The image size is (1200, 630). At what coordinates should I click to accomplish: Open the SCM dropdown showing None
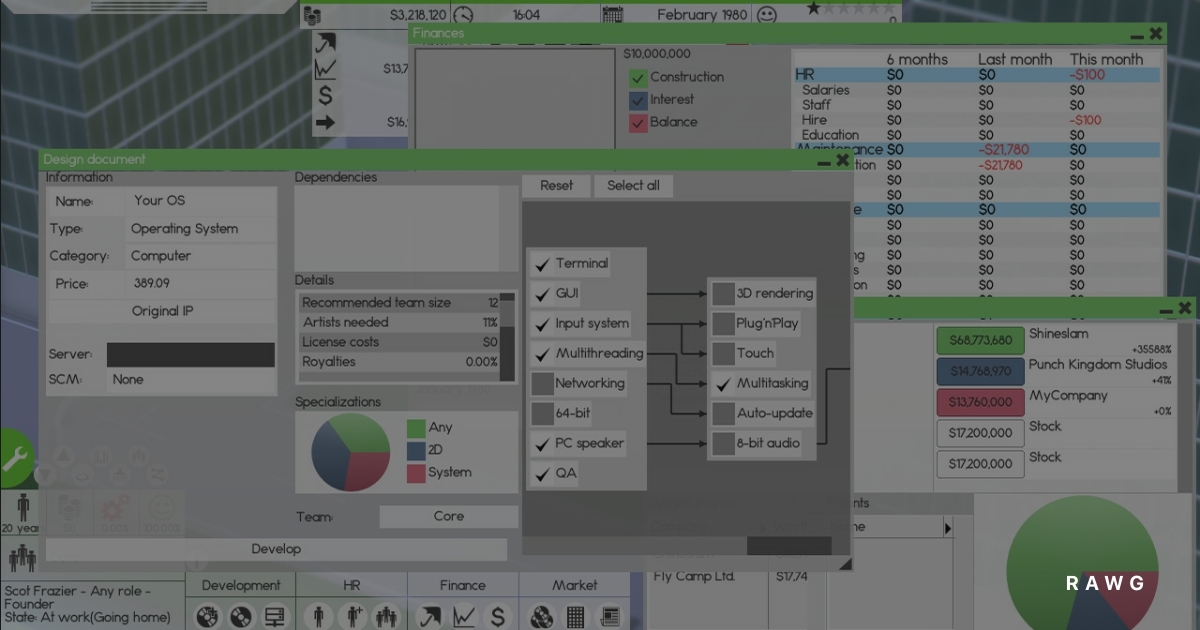click(191, 380)
